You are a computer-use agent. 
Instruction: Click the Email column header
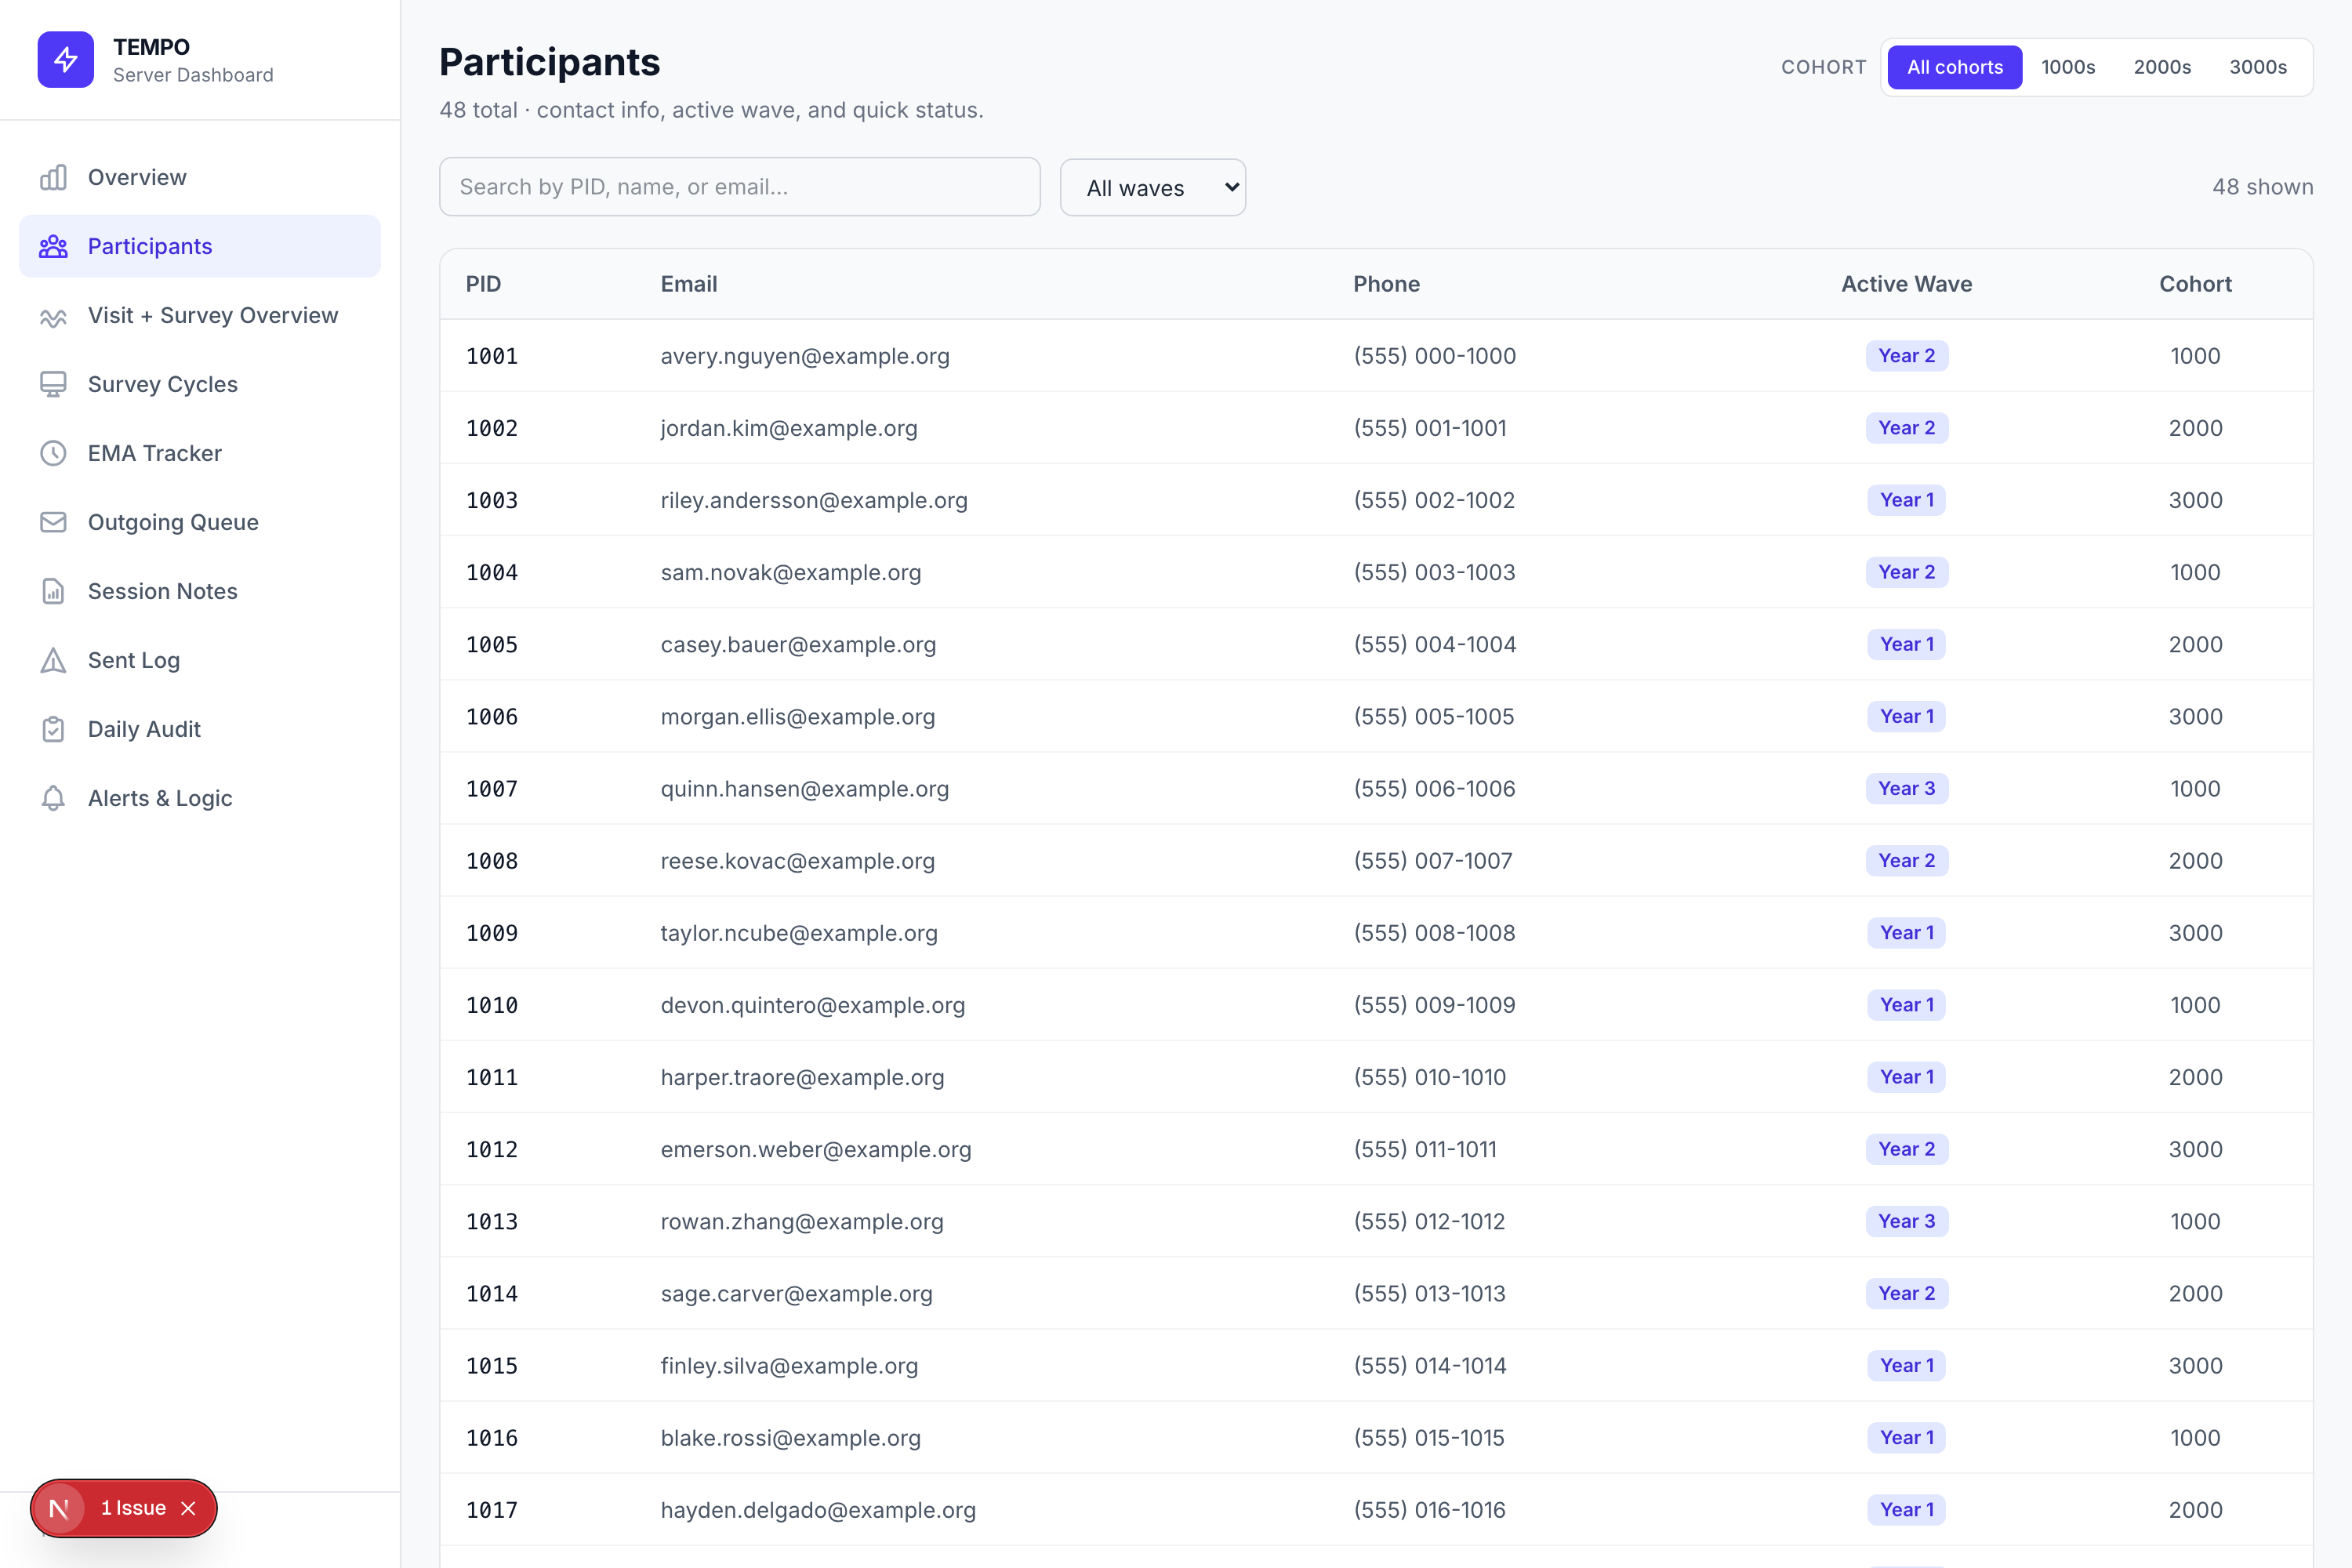coord(689,284)
